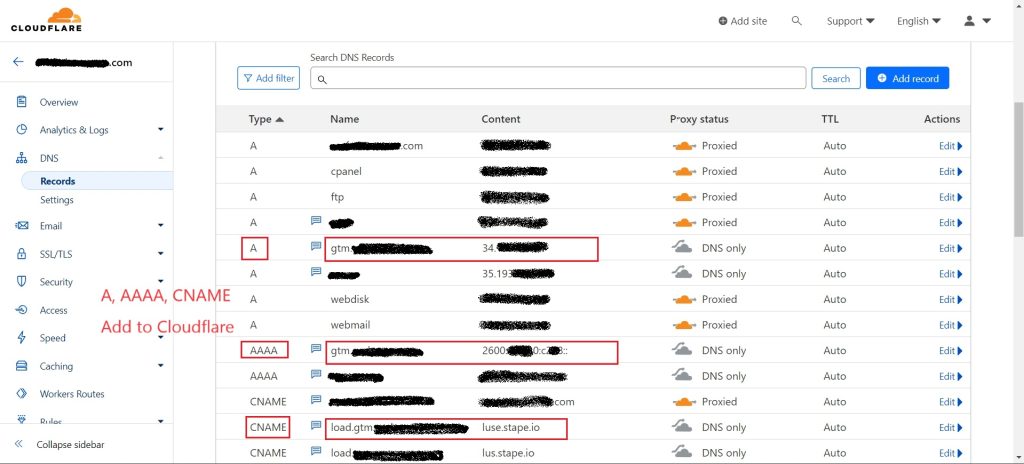Expand the SSL/TLS submenu arrow
The image size is (1024, 464).
pyautogui.click(x=161, y=254)
